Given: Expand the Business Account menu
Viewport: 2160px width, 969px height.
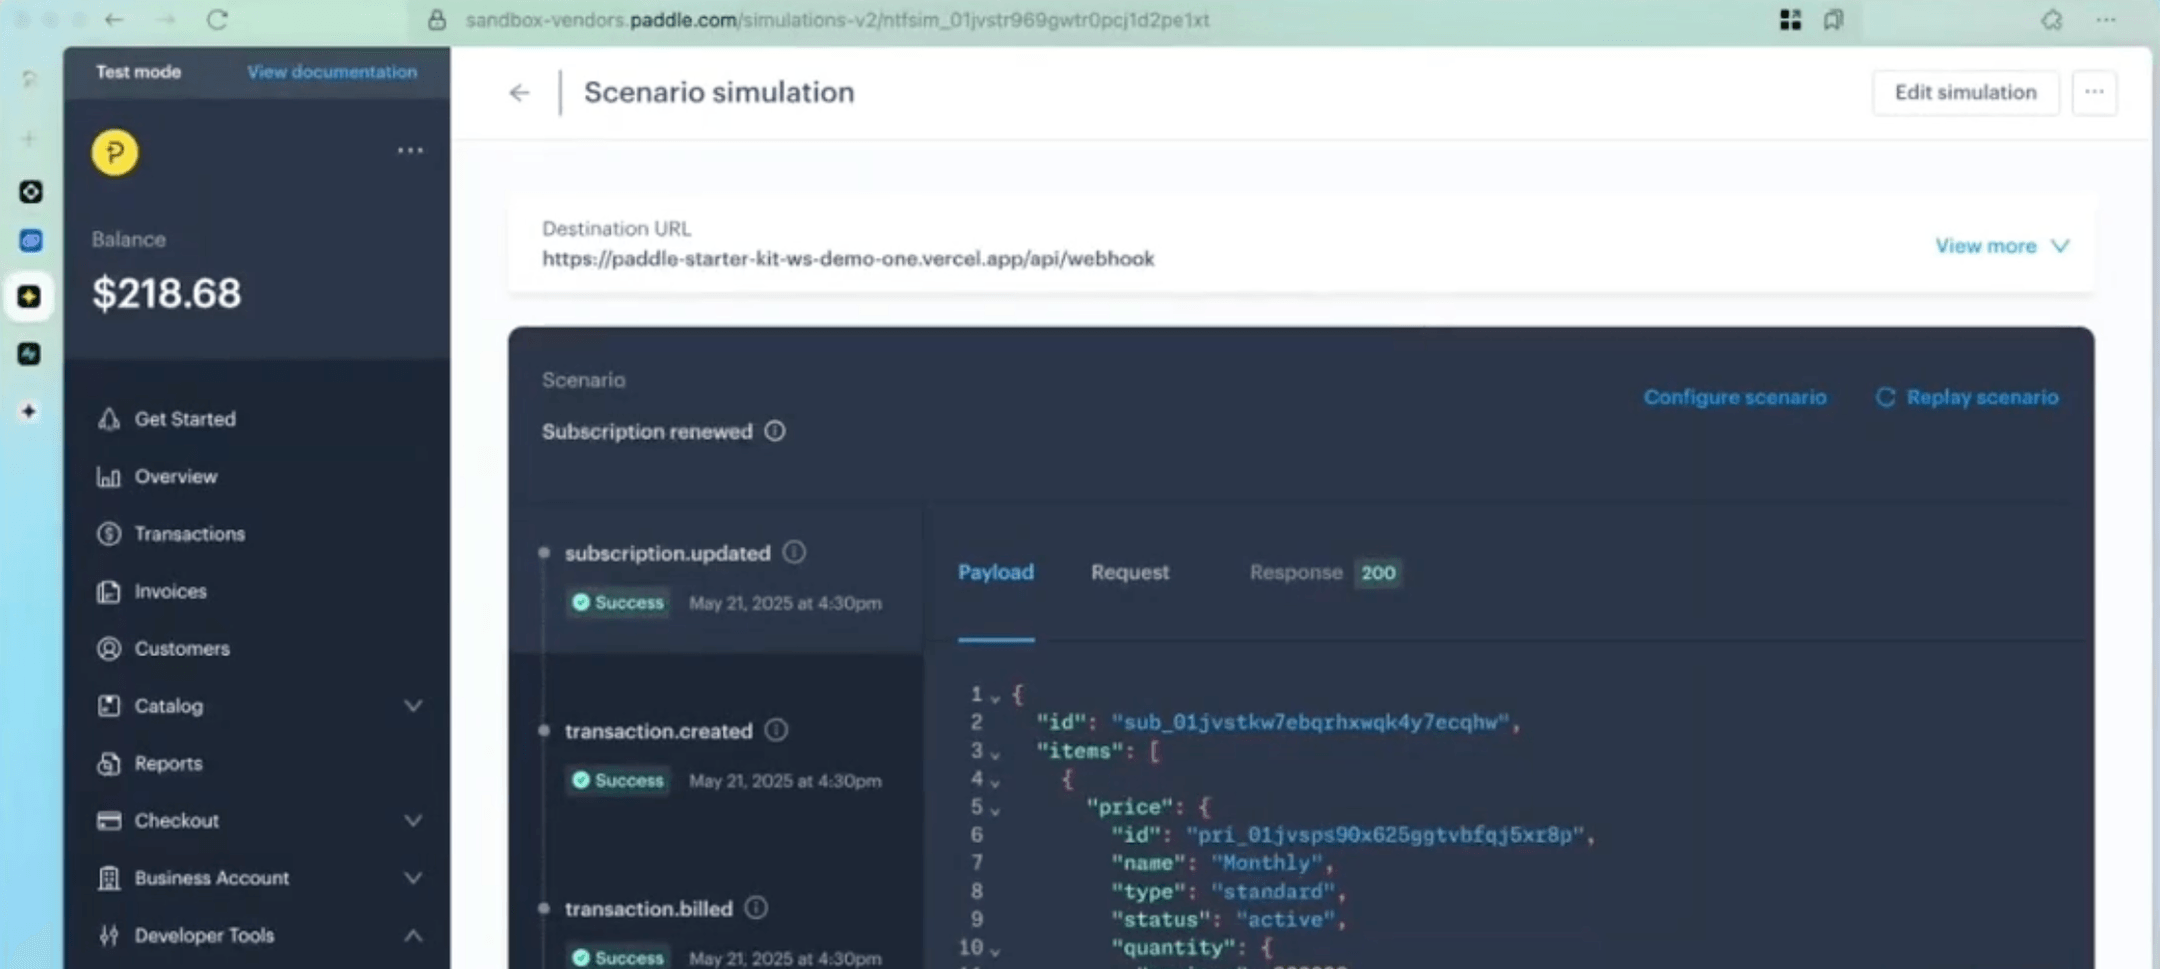Looking at the screenshot, I should tap(414, 878).
